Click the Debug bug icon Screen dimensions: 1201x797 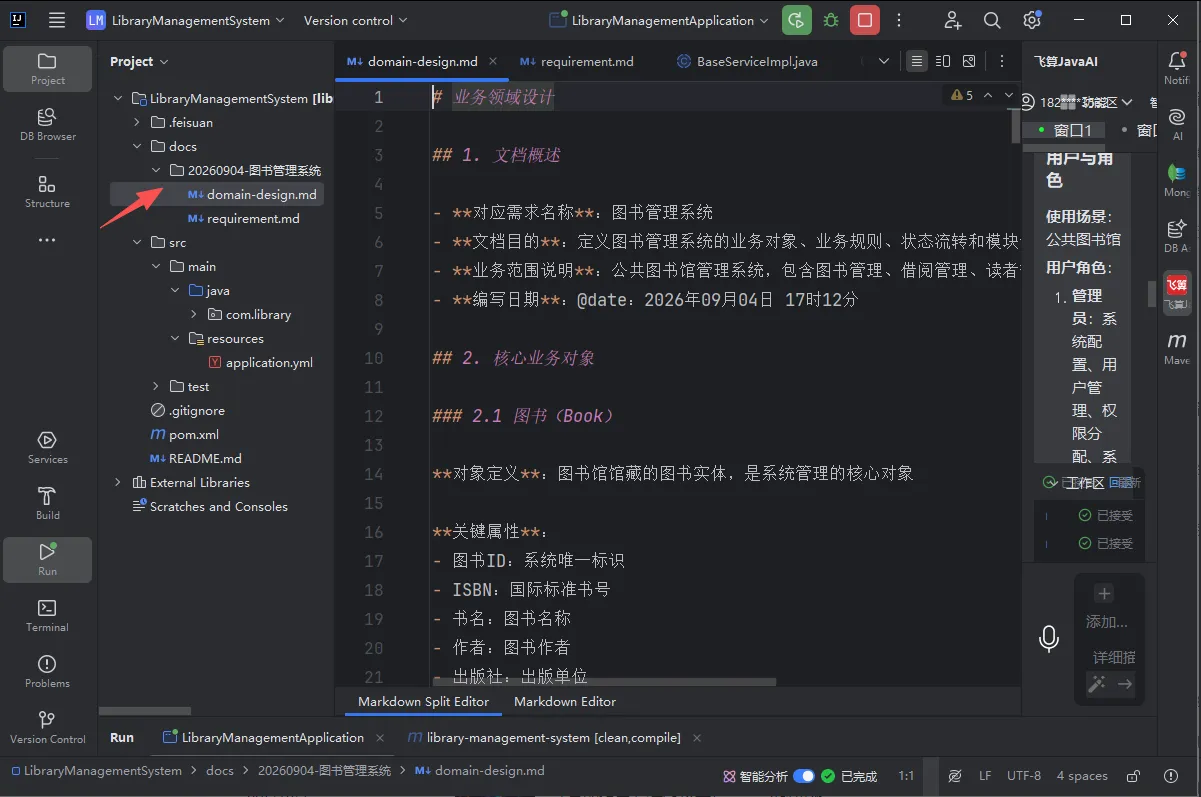[831, 20]
